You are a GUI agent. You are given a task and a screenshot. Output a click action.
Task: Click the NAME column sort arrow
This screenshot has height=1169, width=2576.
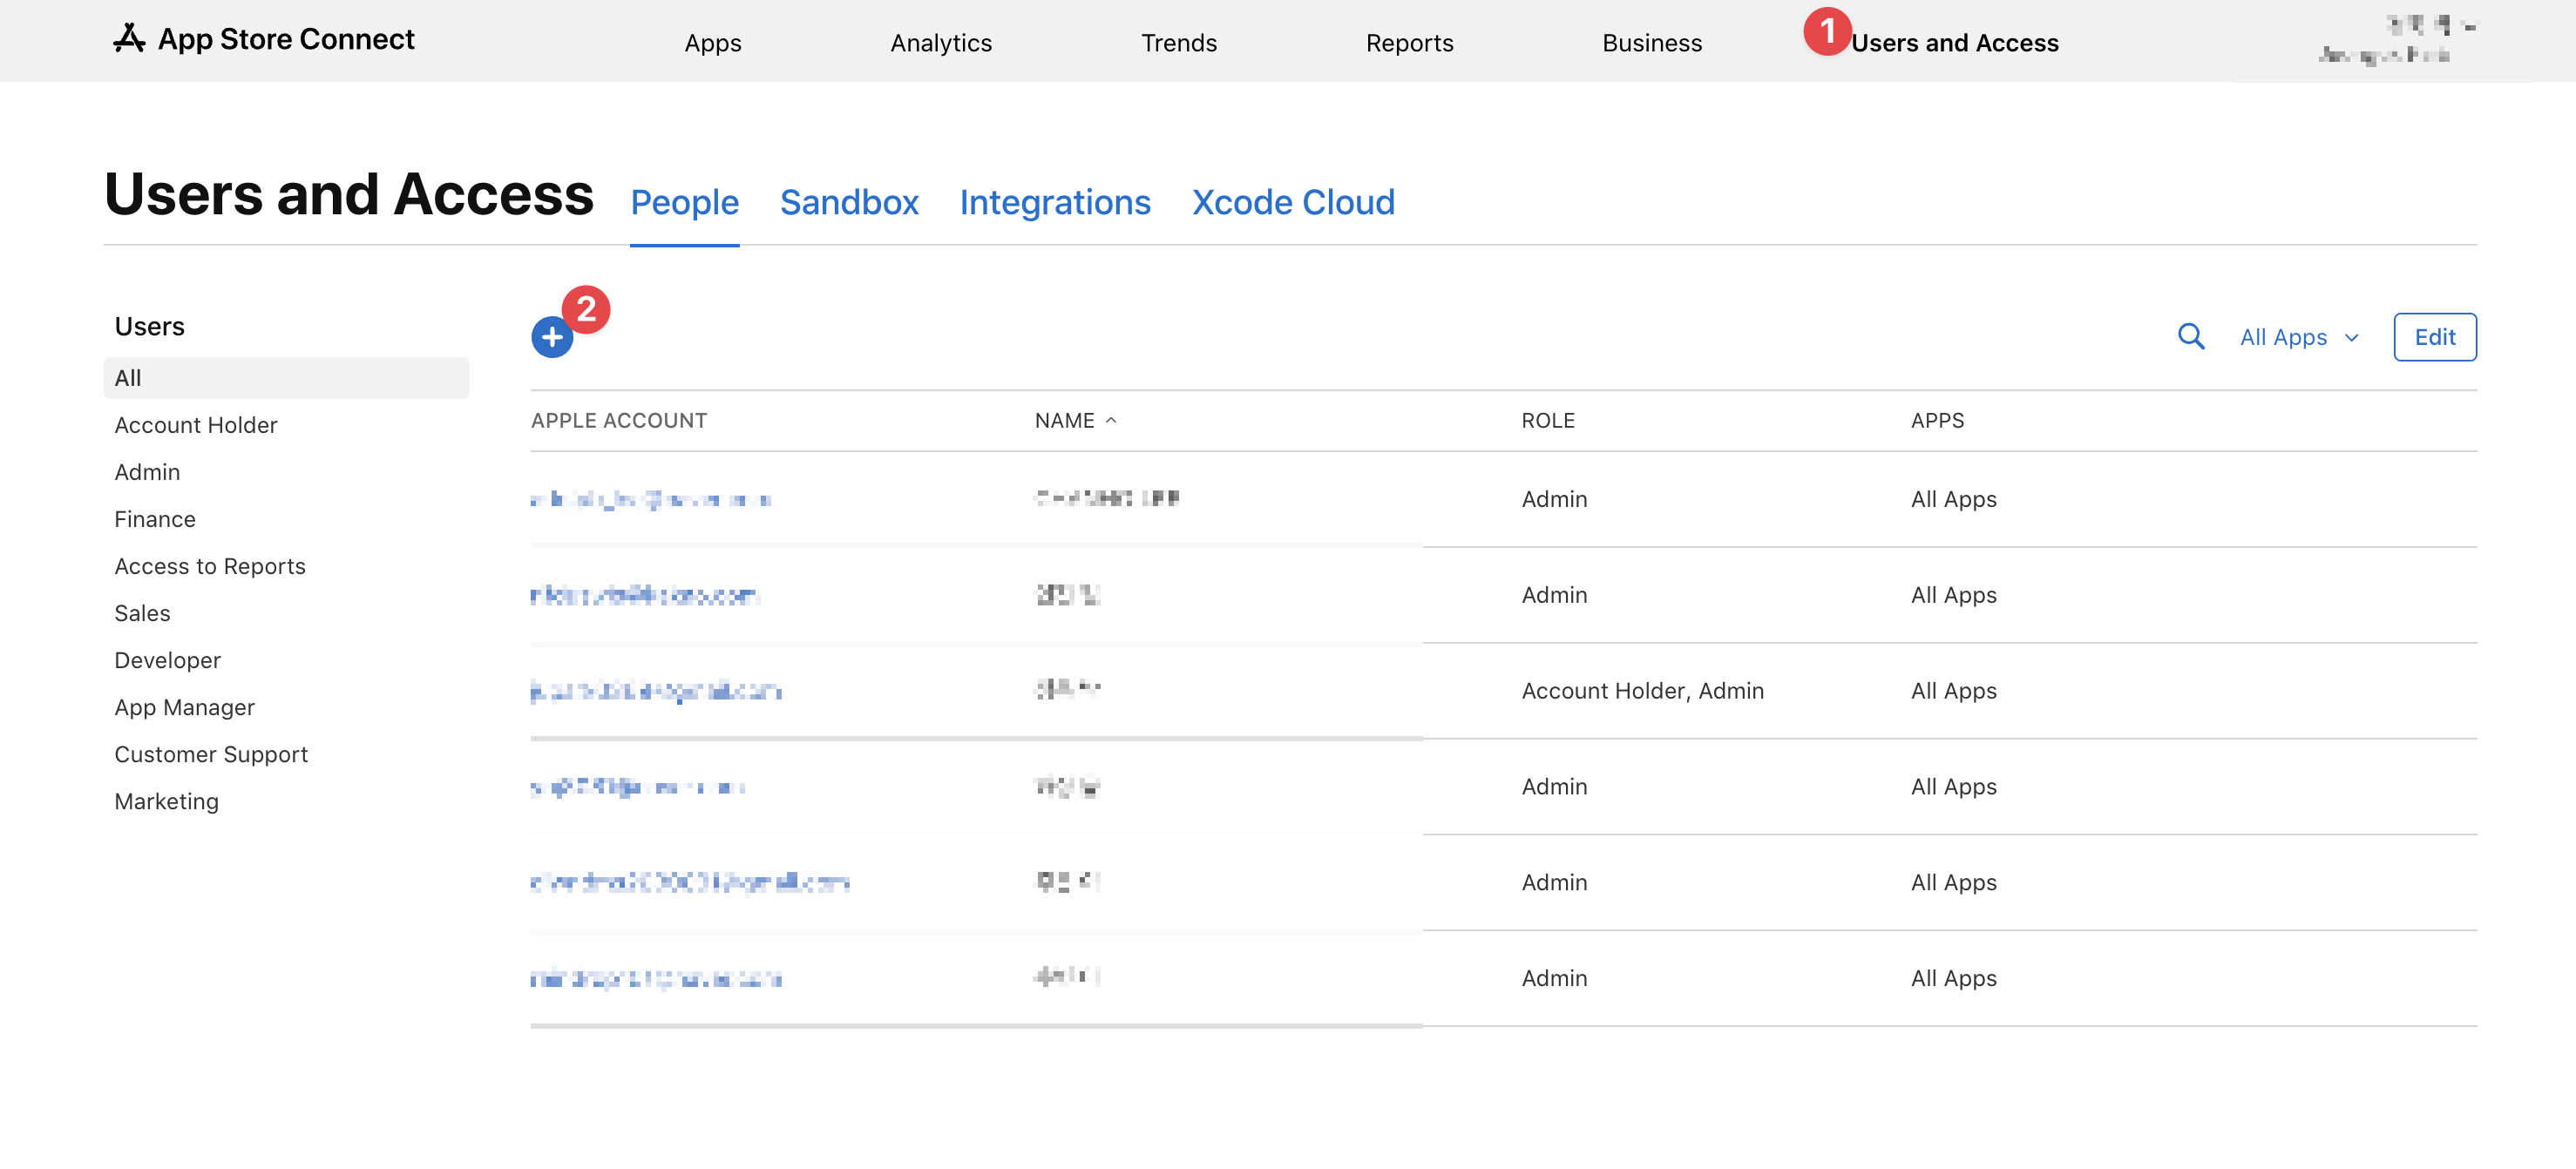tap(1111, 421)
